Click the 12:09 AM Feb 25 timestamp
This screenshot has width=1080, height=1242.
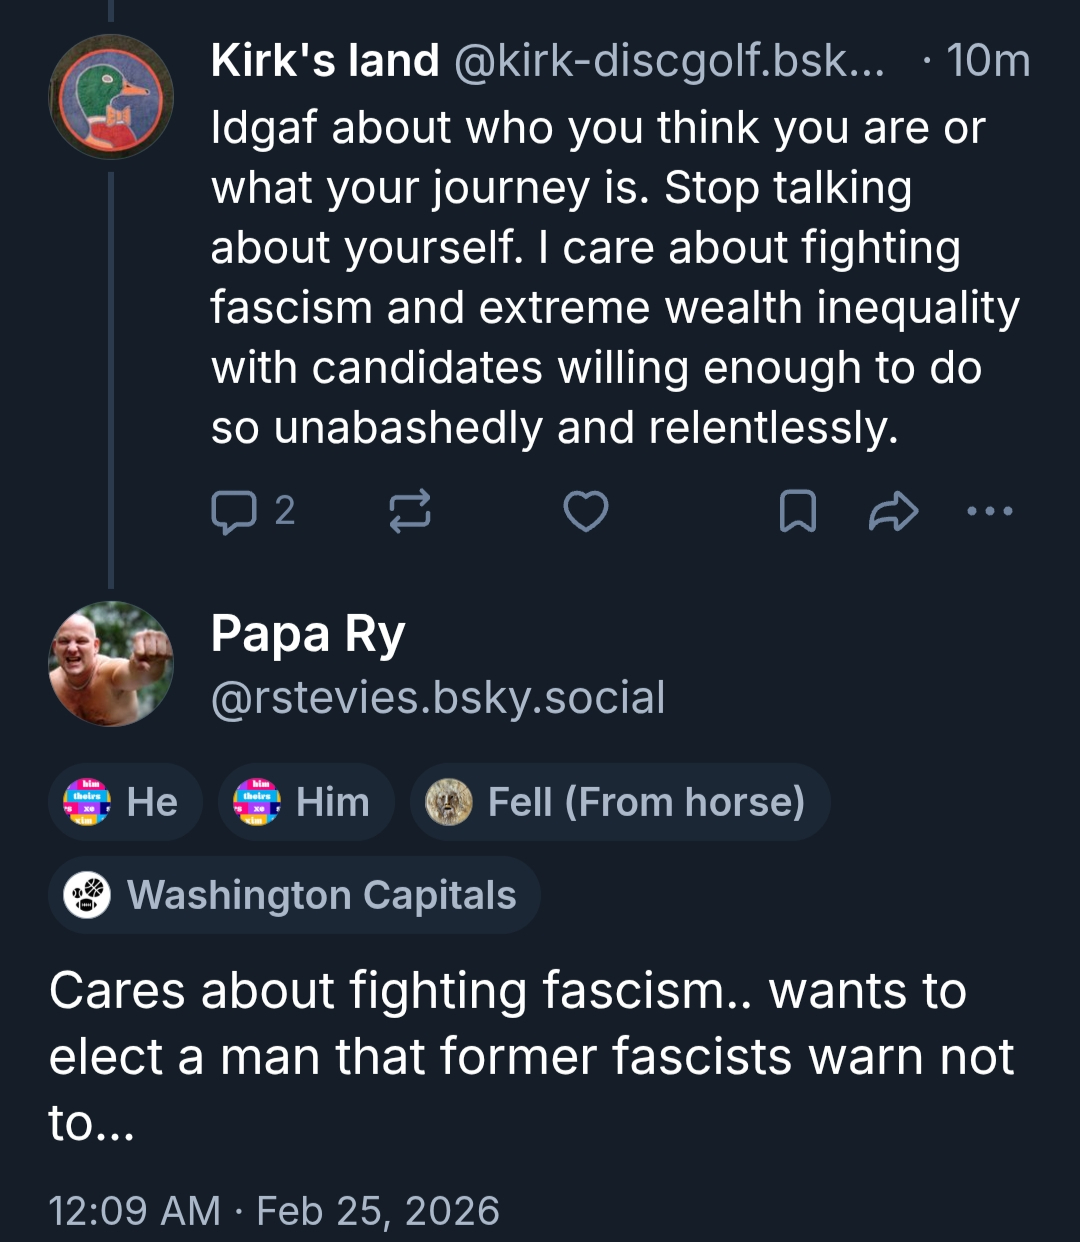click(274, 1211)
